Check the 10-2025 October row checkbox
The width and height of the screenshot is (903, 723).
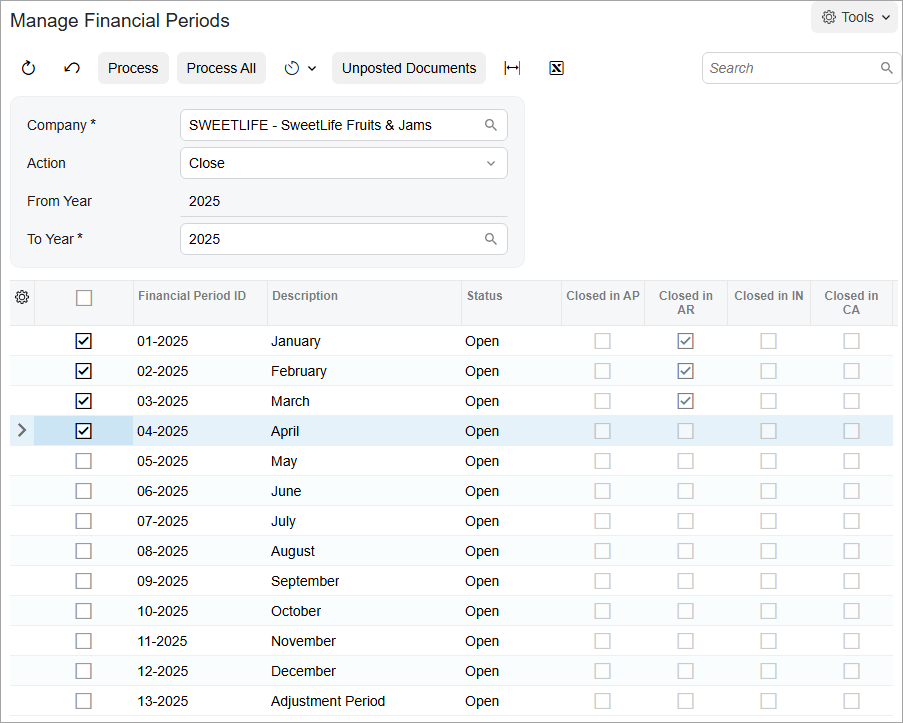pos(84,611)
